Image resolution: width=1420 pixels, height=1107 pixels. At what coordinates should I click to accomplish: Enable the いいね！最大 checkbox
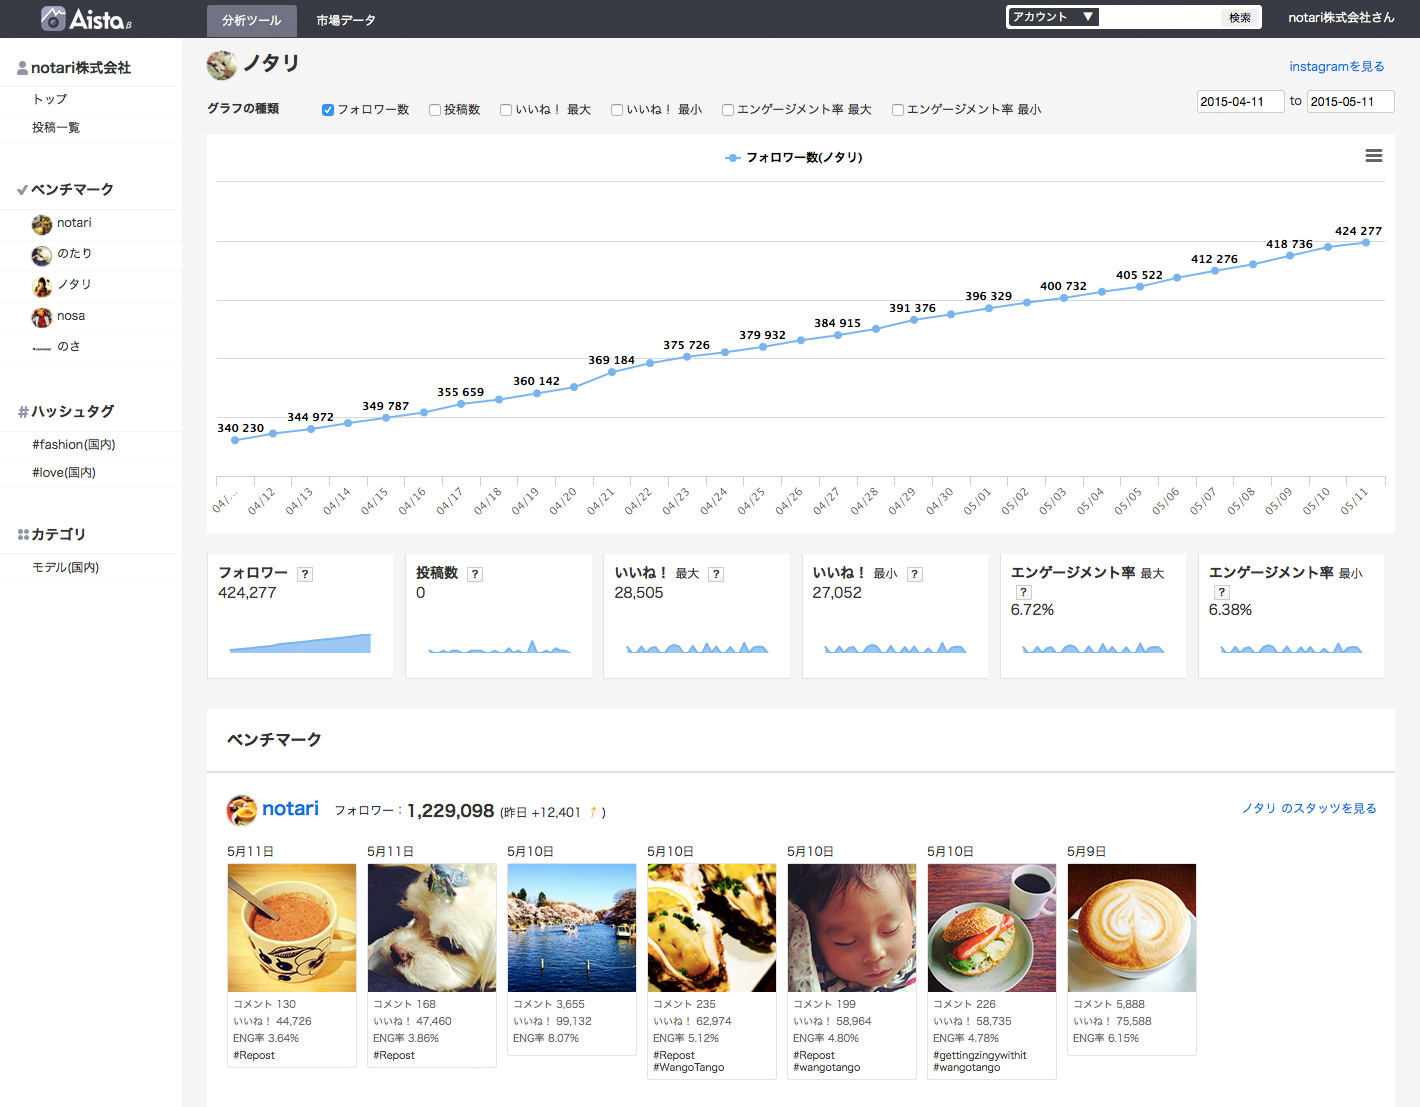(x=506, y=110)
